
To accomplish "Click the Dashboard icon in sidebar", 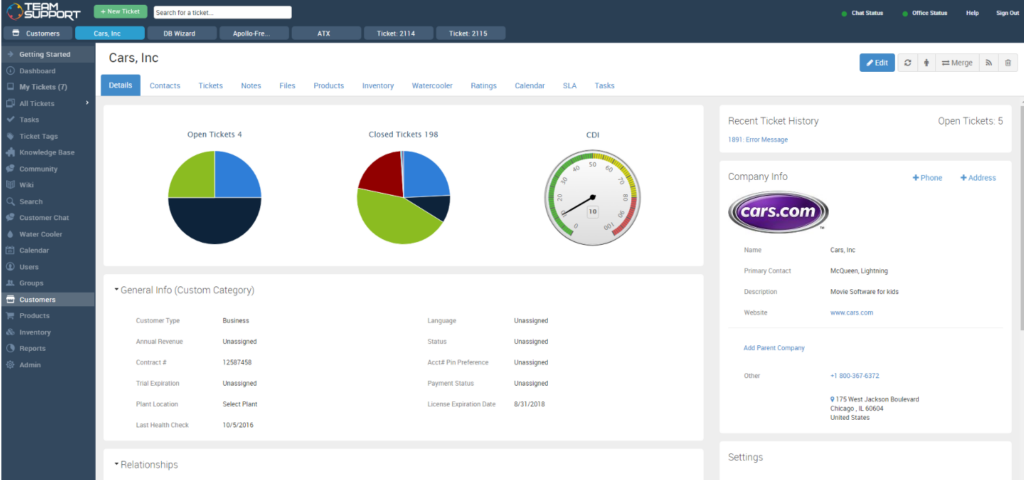I will tap(10, 71).
